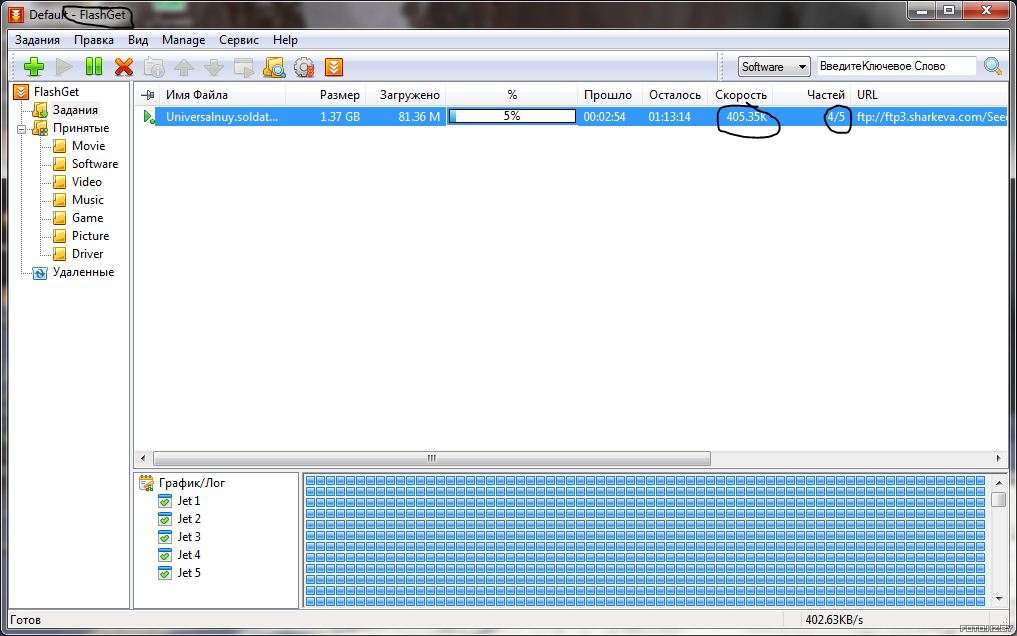Click the Jet 5 icon
The height and width of the screenshot is (636, 1017).
[165, 573]
